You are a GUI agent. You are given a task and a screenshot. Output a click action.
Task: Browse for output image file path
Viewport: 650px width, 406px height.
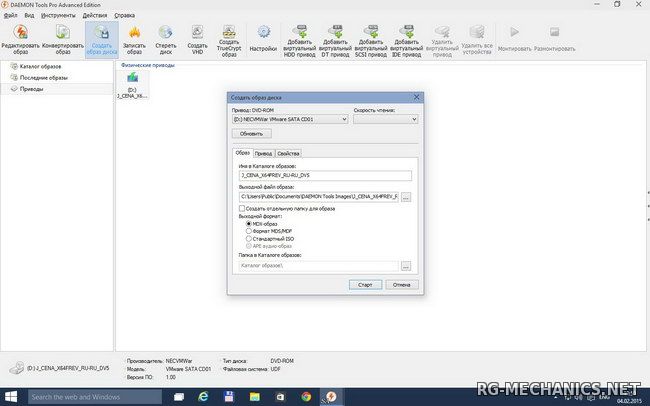pos(405,196)
